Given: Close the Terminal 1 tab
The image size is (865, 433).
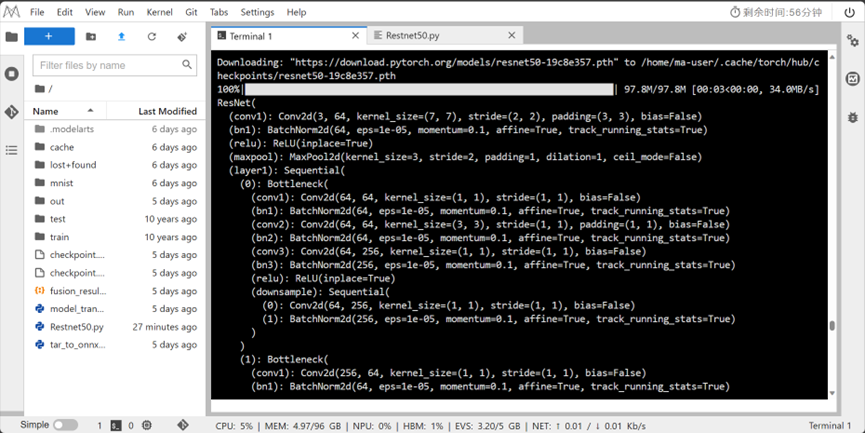Looking at the screenshot, I should point(355,36).
